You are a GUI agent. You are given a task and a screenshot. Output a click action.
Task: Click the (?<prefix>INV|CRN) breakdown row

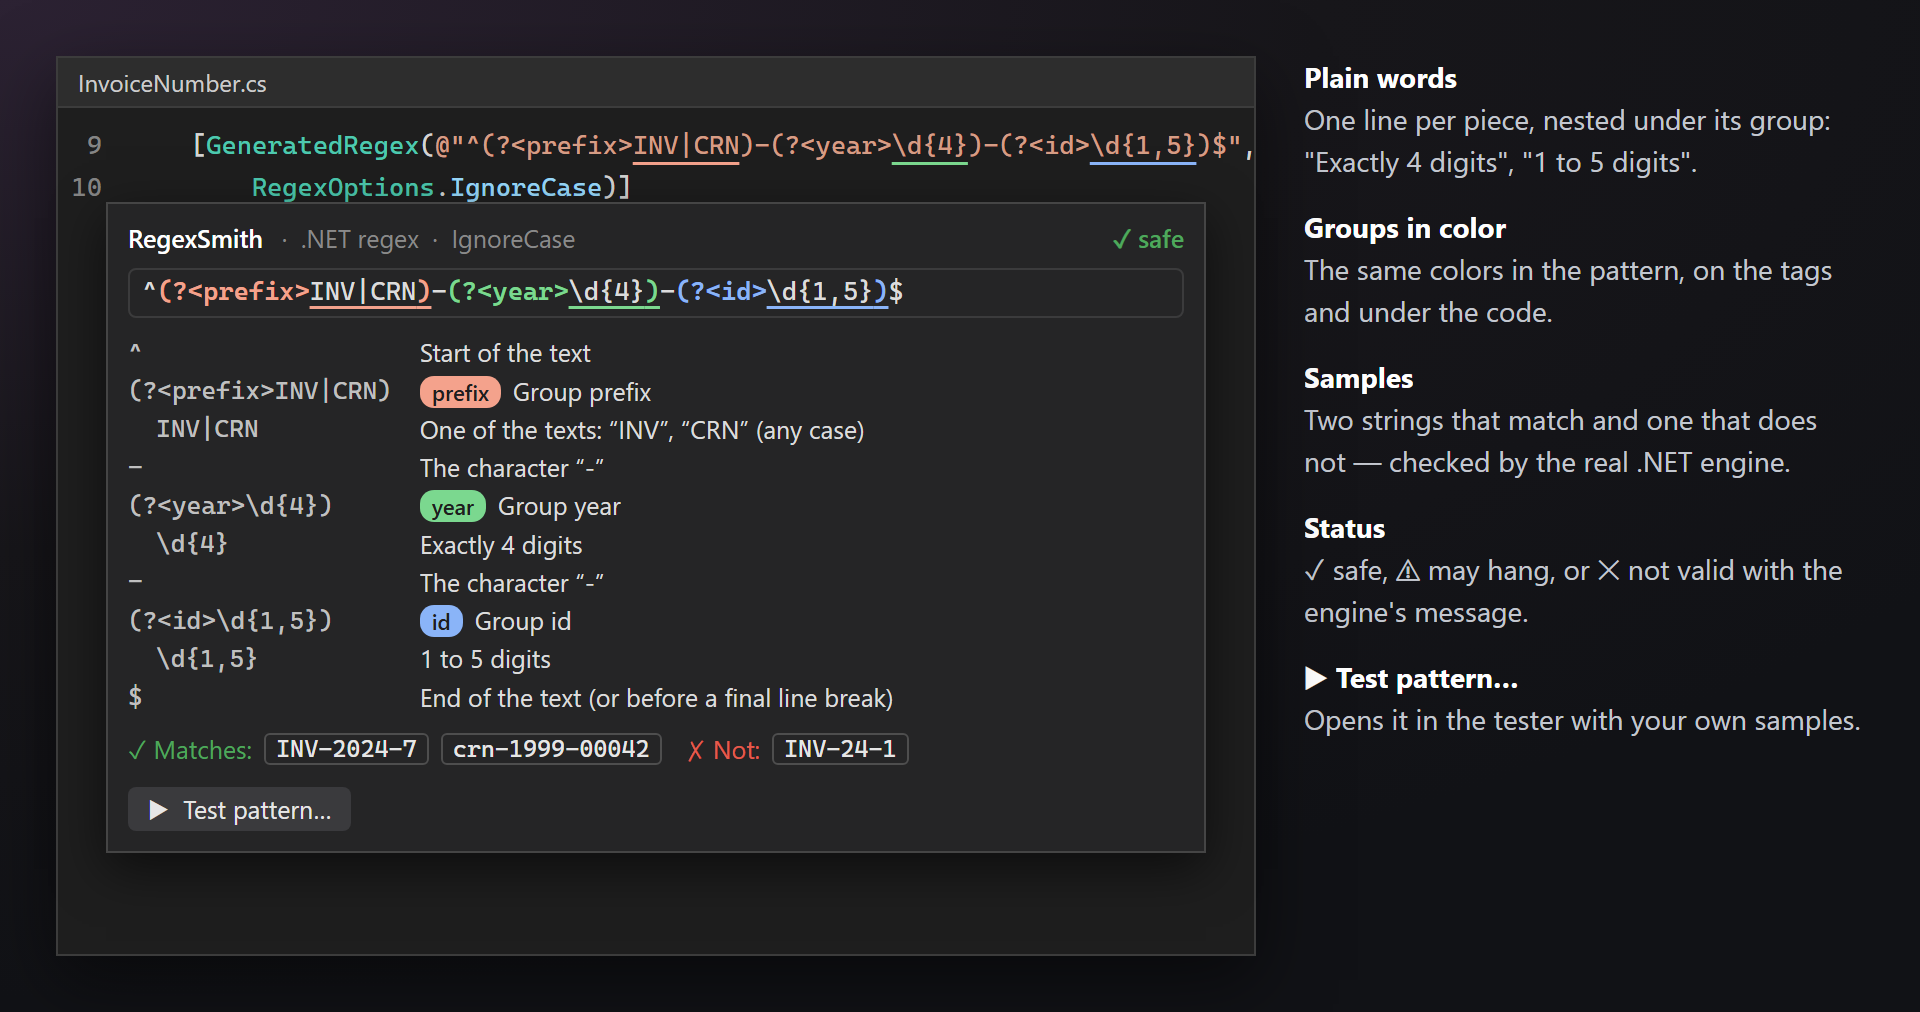(x=656, y=392)
